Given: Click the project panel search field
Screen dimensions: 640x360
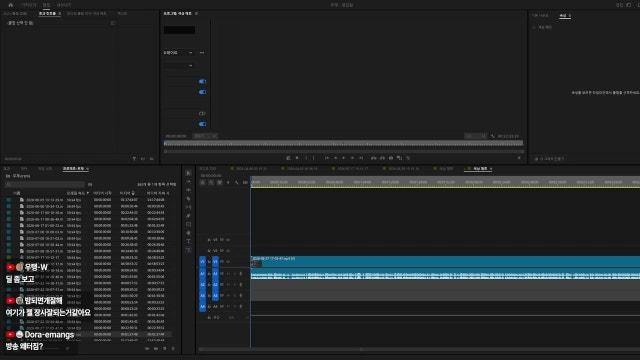Looking at the screenshot, I should 45,184.
